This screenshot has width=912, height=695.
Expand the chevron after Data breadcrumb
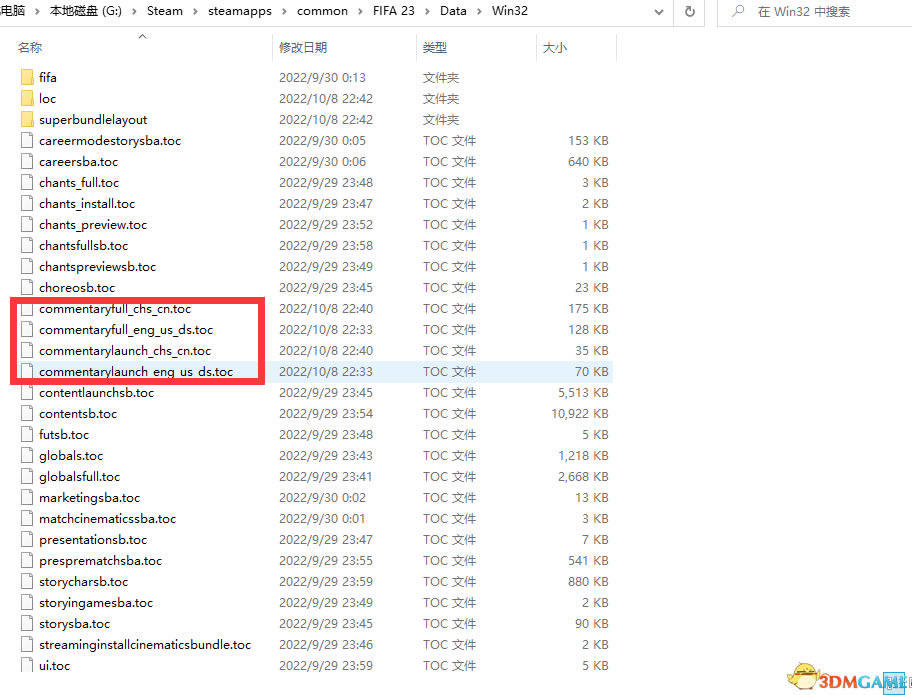[x=479, y=11]
